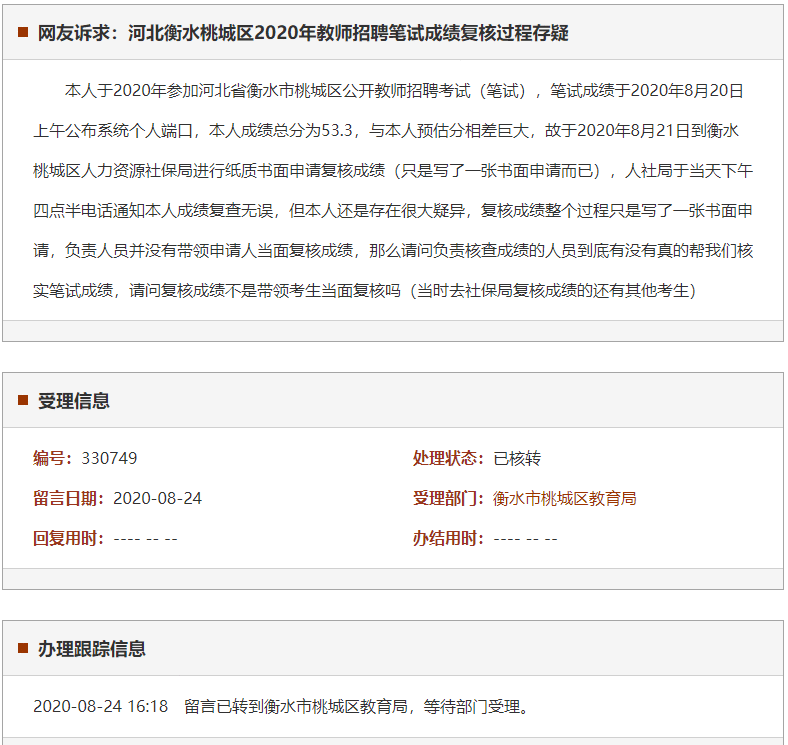Click the 受理部门 label

point(448,499)
